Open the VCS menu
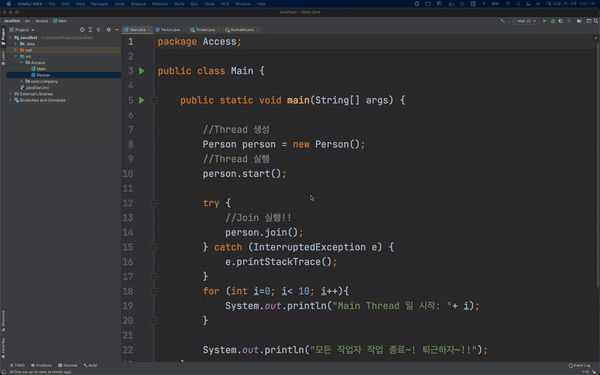Screen dimensions: 600x375 click(225, 4)
